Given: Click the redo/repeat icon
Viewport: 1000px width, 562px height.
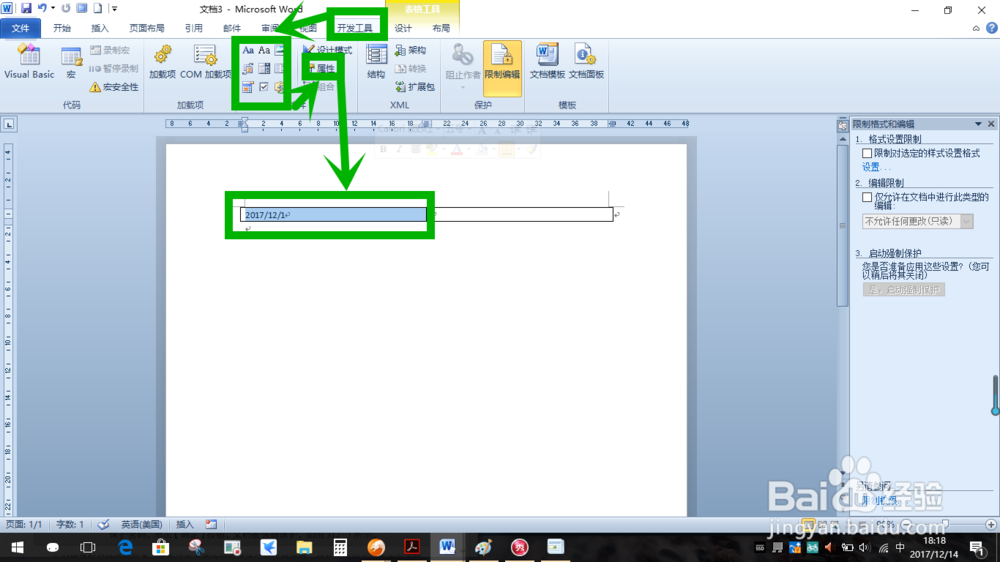Looking at the screenshot, I should coord(66,8).
